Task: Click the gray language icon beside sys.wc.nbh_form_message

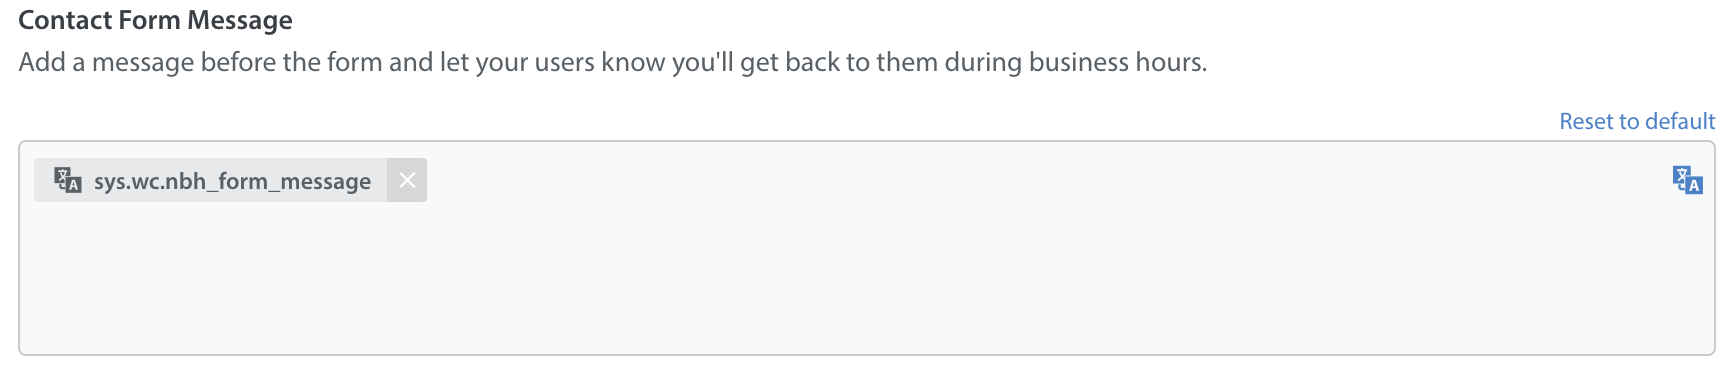Action: click(67, 180)
